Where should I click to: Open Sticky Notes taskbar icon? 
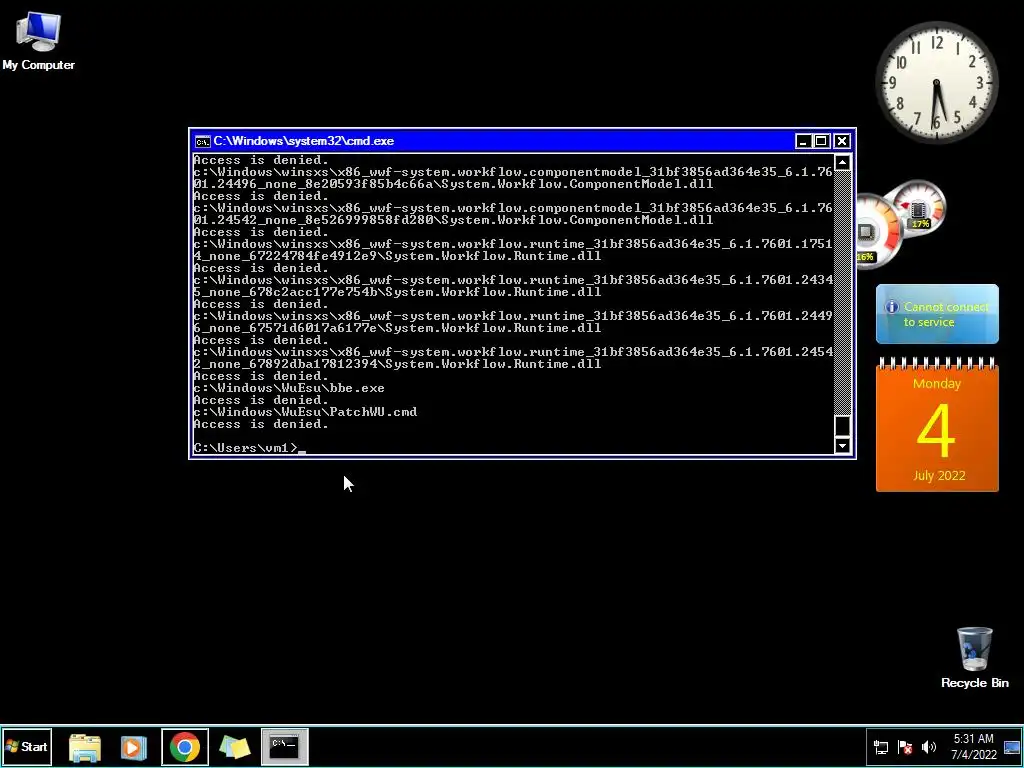coord(234,747)
